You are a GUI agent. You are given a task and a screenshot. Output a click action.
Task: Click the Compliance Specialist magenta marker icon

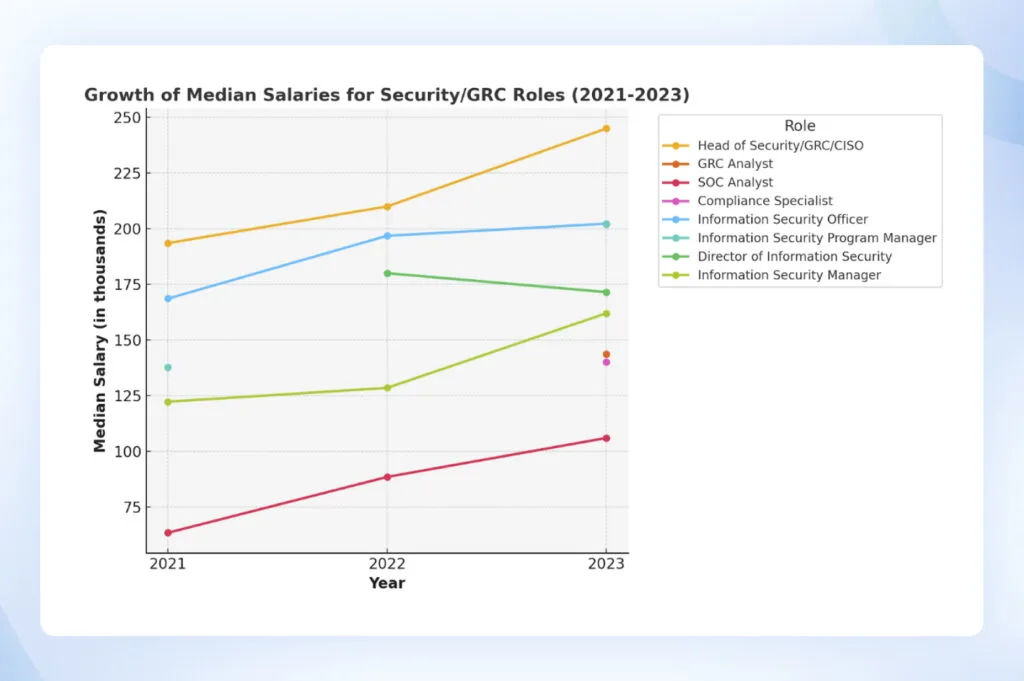675,200
